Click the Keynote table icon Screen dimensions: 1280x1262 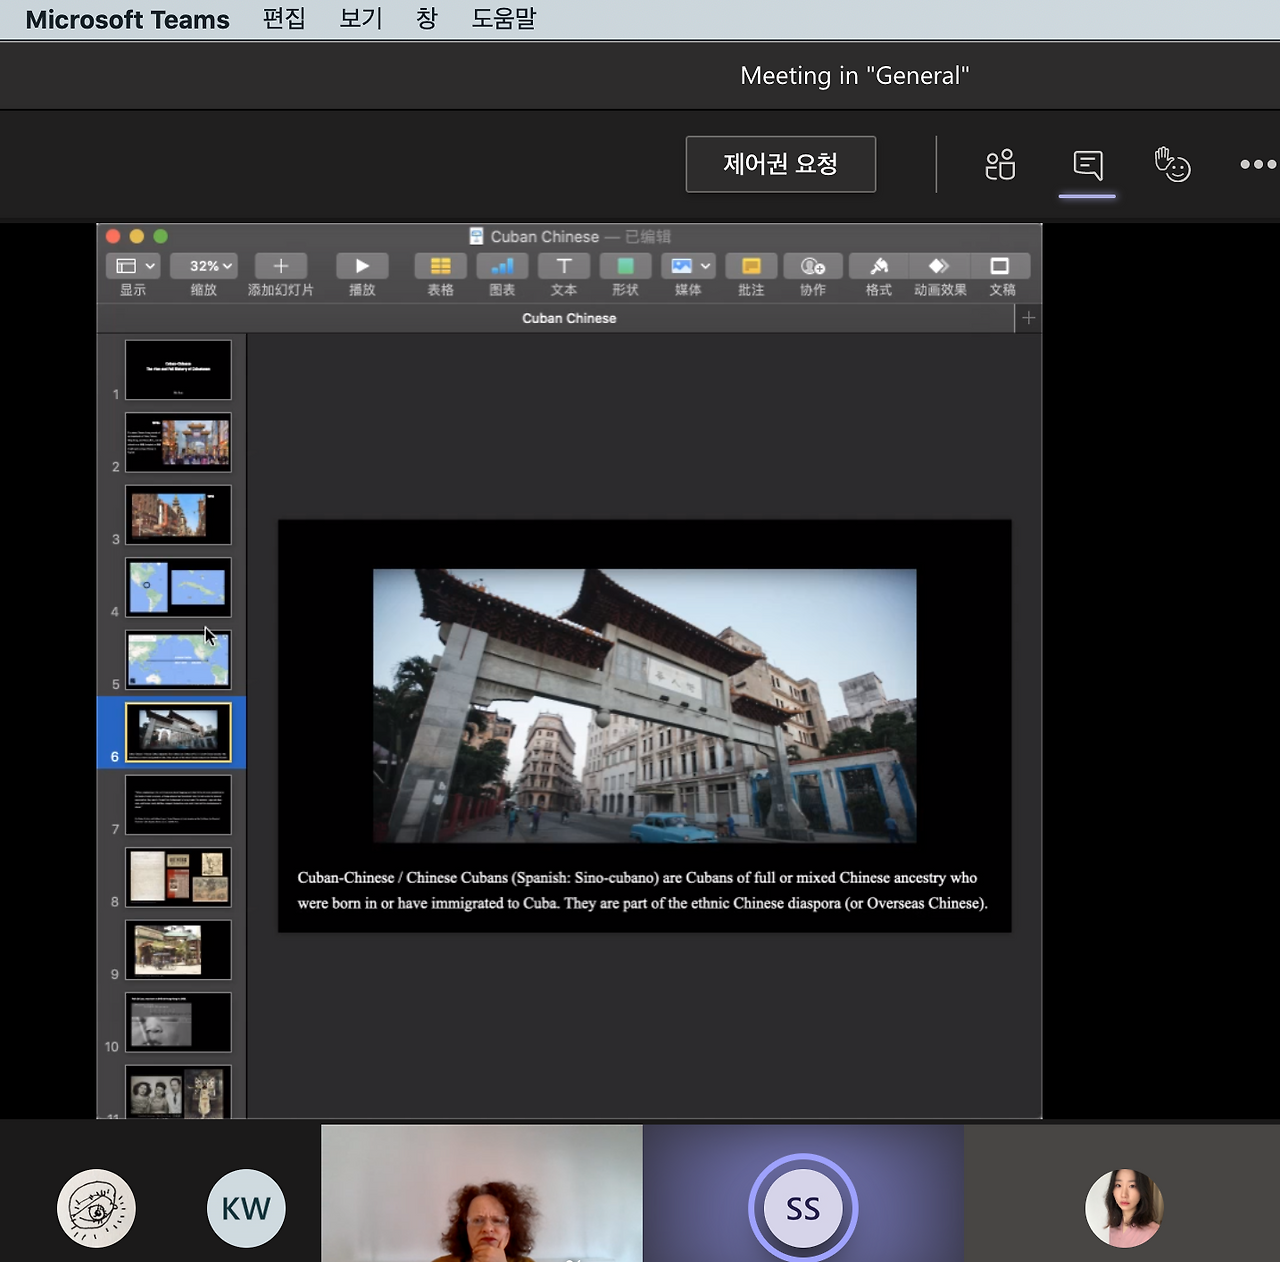tap(440, 266)
